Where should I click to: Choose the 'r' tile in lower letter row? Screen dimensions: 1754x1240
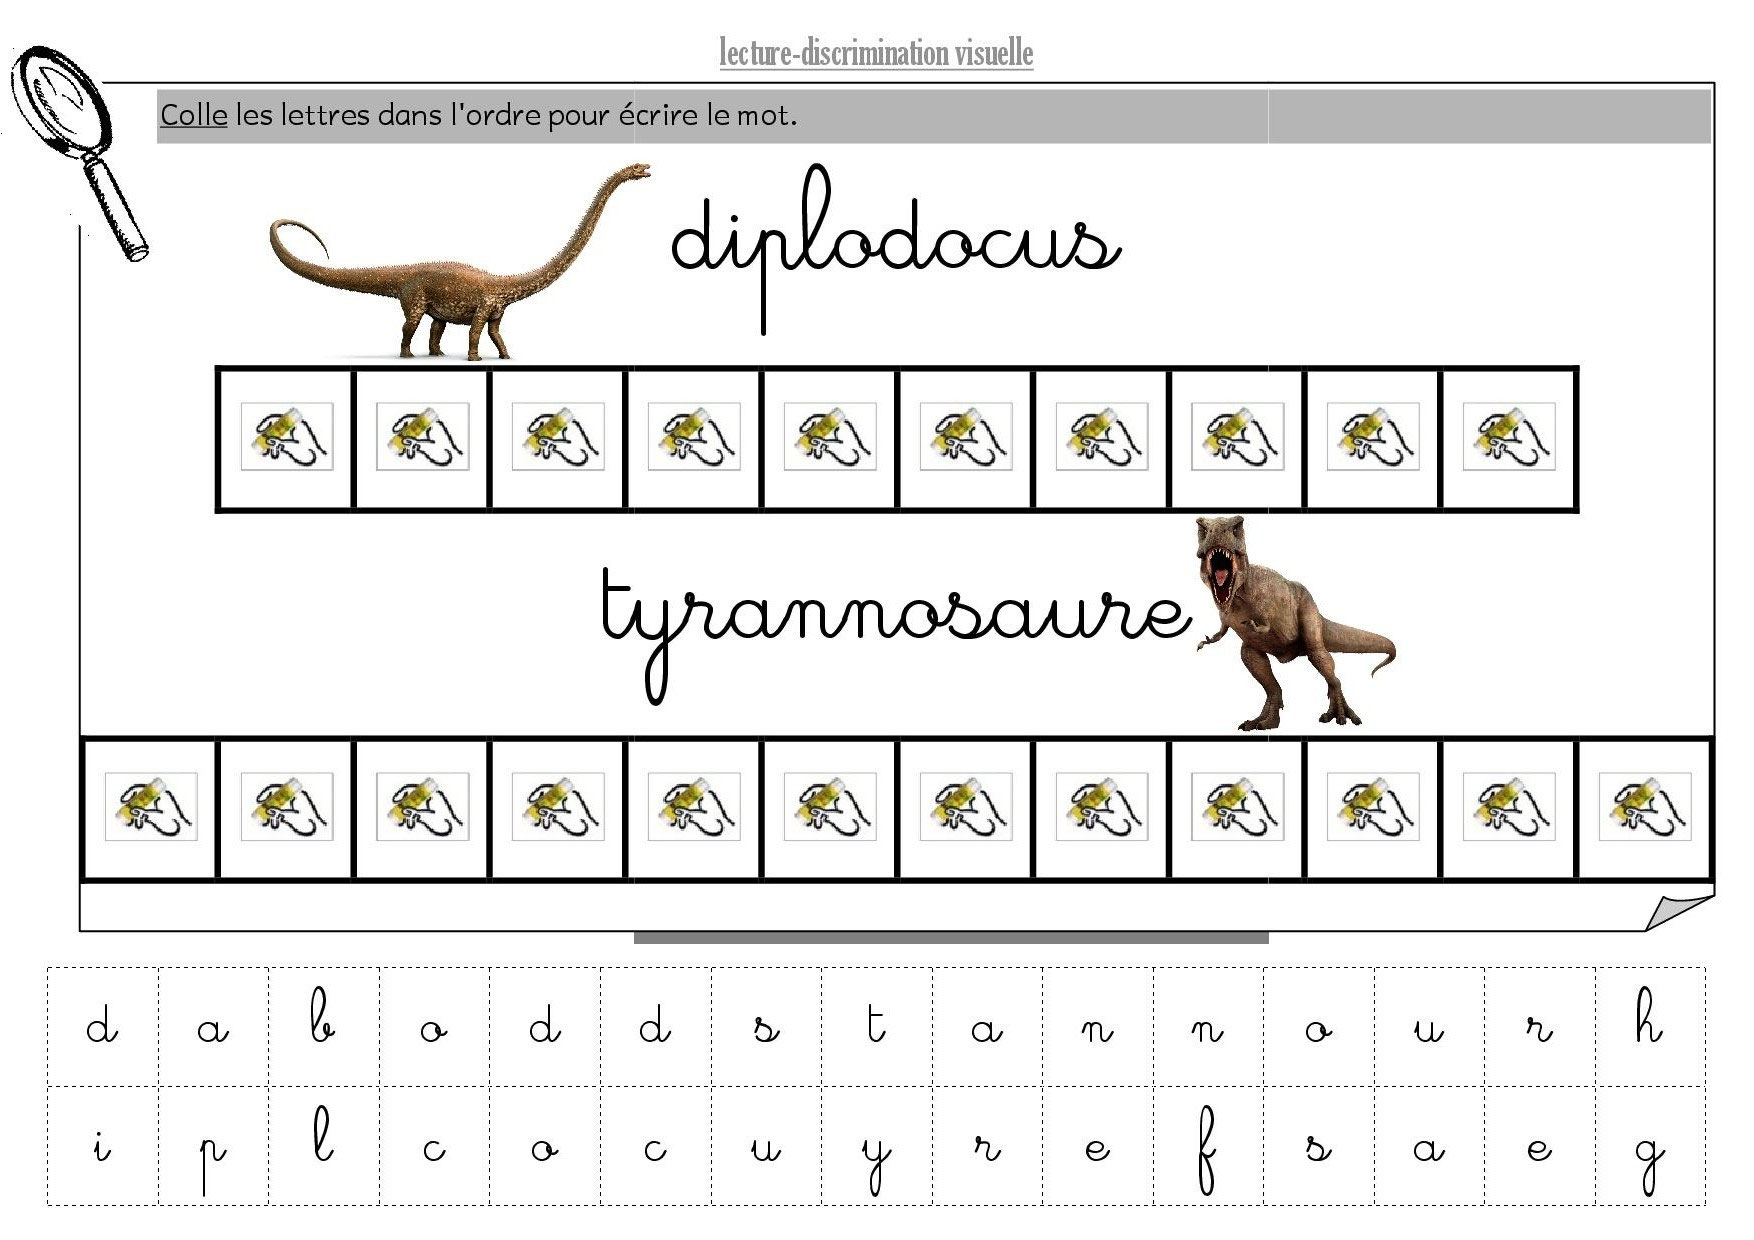point(987,1145)
